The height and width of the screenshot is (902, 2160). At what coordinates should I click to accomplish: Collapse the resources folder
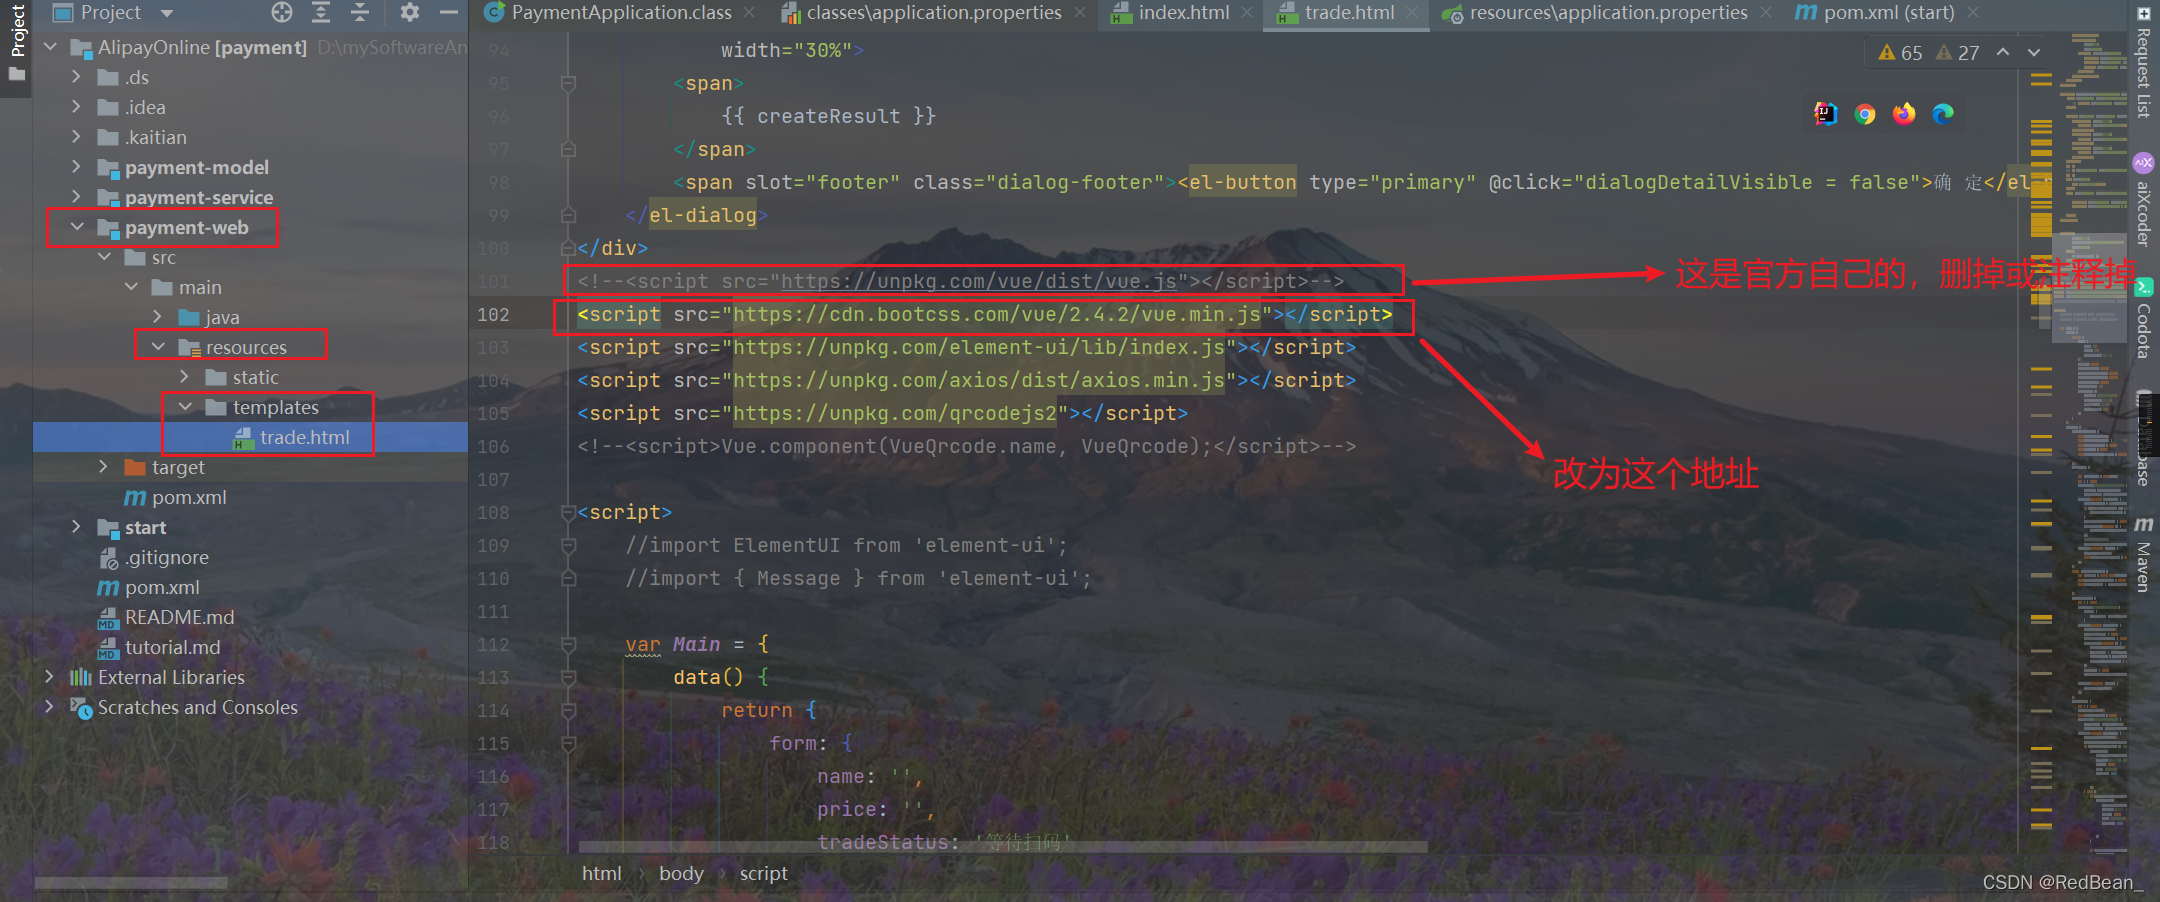click(x=158, y=347)
